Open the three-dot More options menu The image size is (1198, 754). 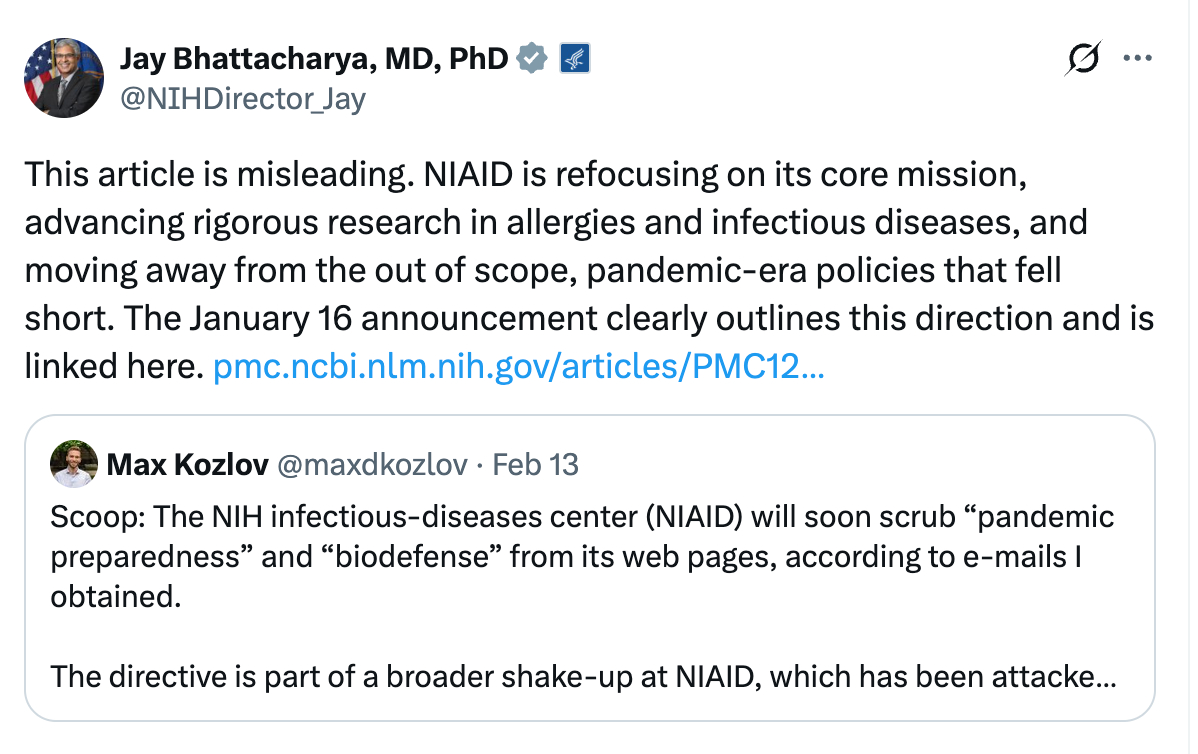[x=1138, y=58]
